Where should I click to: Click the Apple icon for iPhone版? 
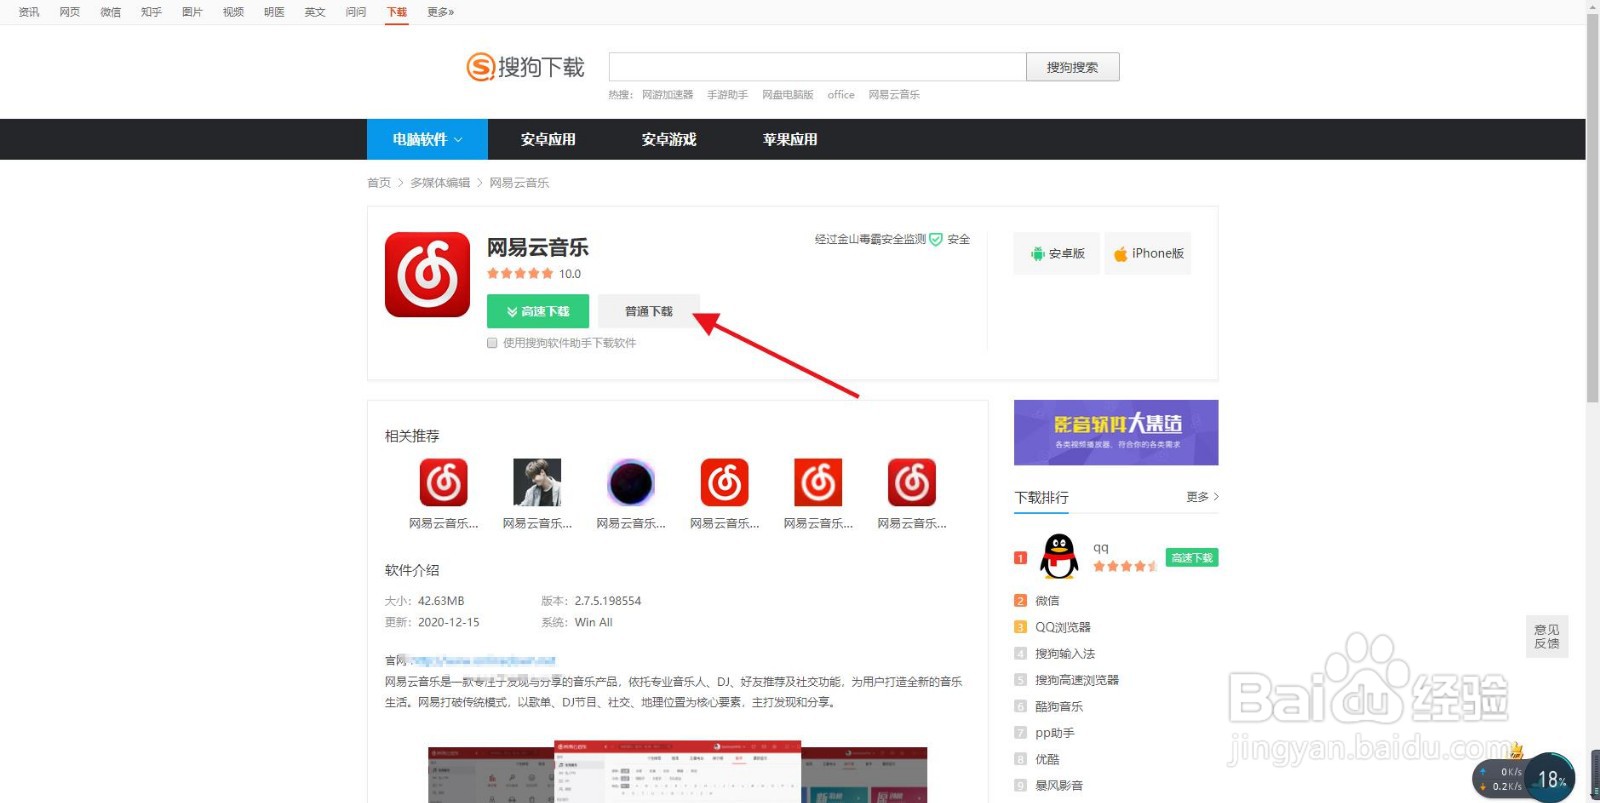pos(1121,254)
